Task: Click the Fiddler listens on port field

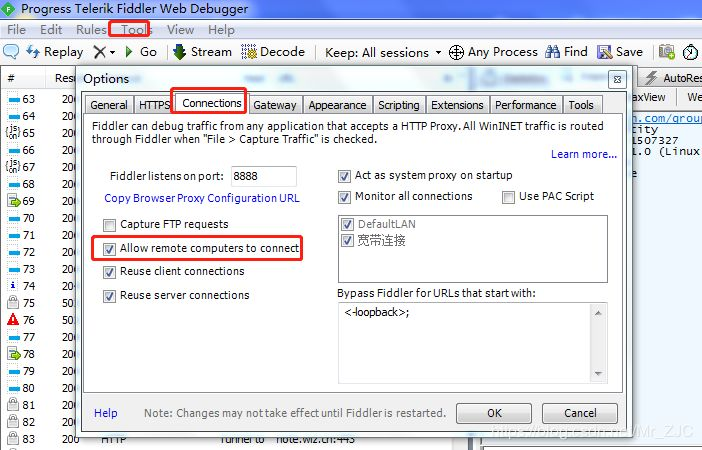Action: click(x=263, y=176)
